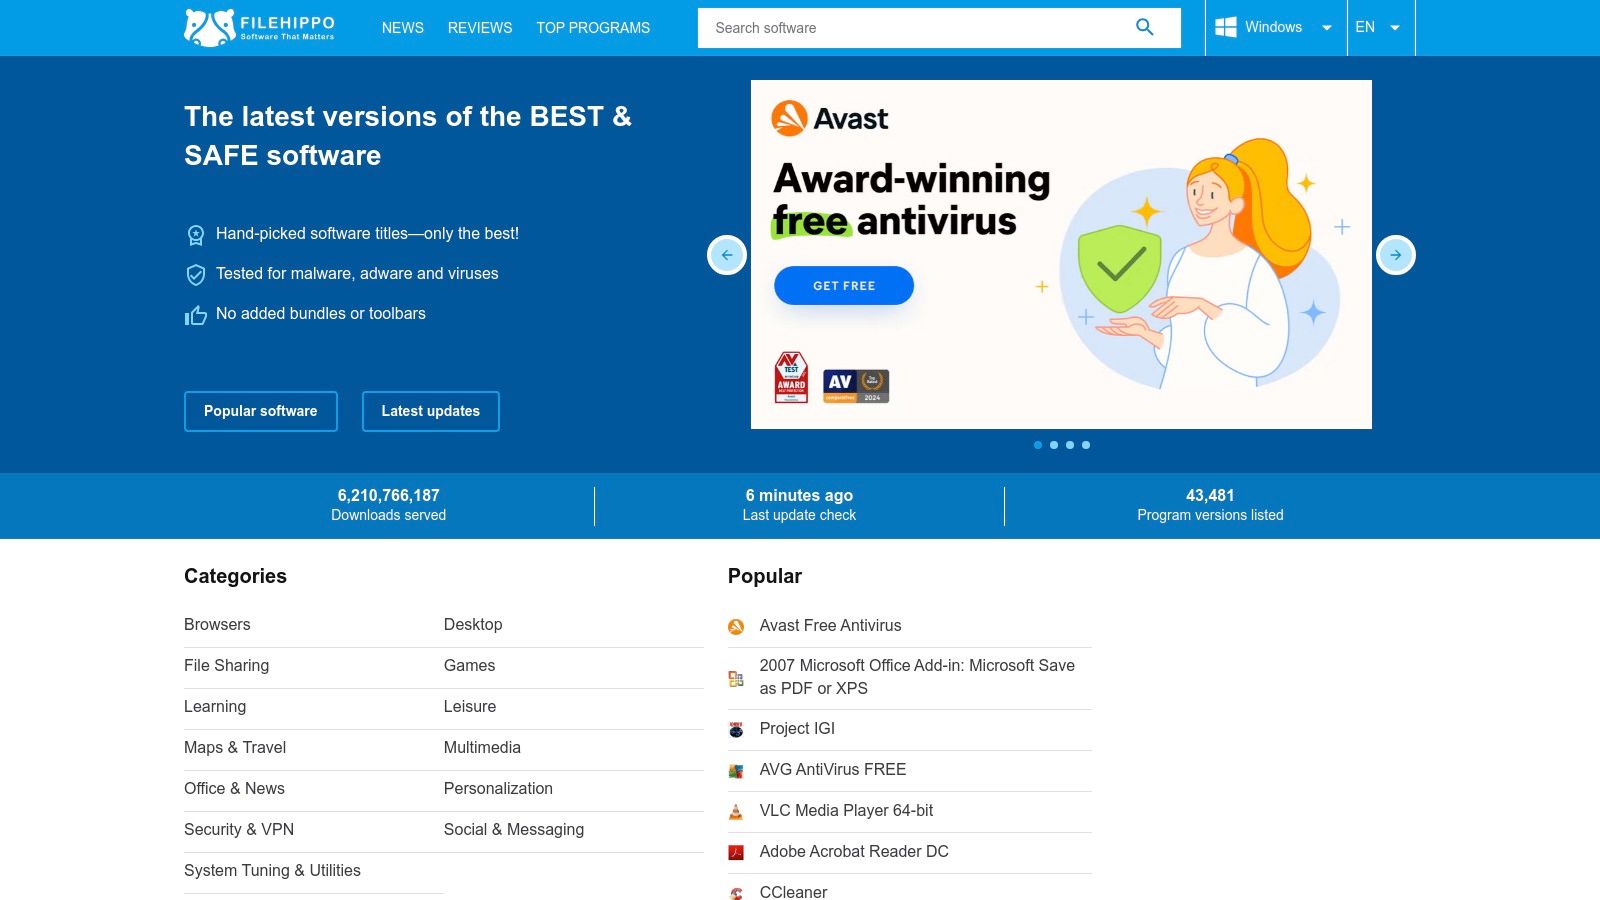Open the Windows platform dropdown
Screen dimensions: 1600x900
(1276, 28)
